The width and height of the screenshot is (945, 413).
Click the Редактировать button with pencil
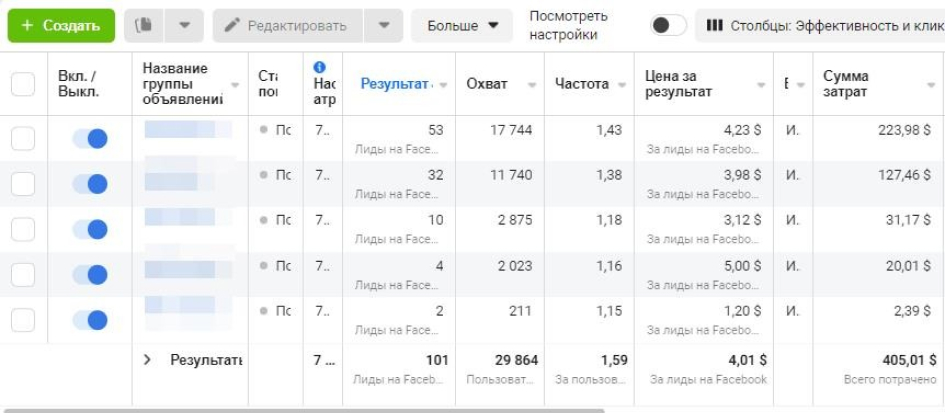286,25
